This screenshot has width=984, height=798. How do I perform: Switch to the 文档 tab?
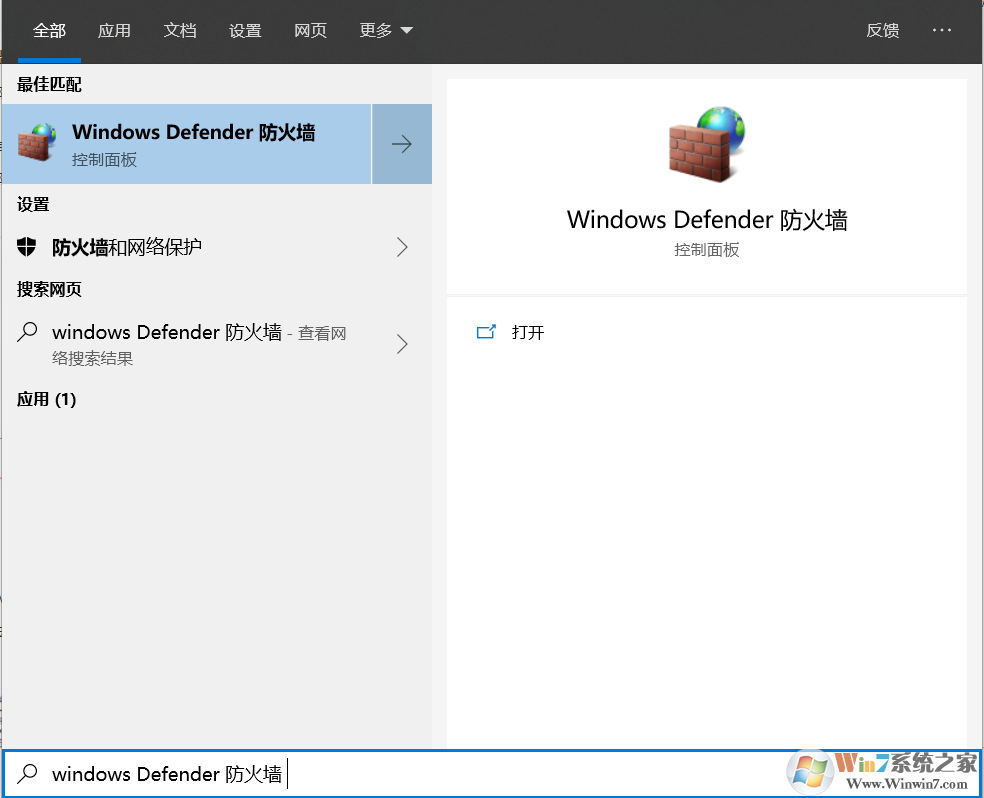(180, 30)
